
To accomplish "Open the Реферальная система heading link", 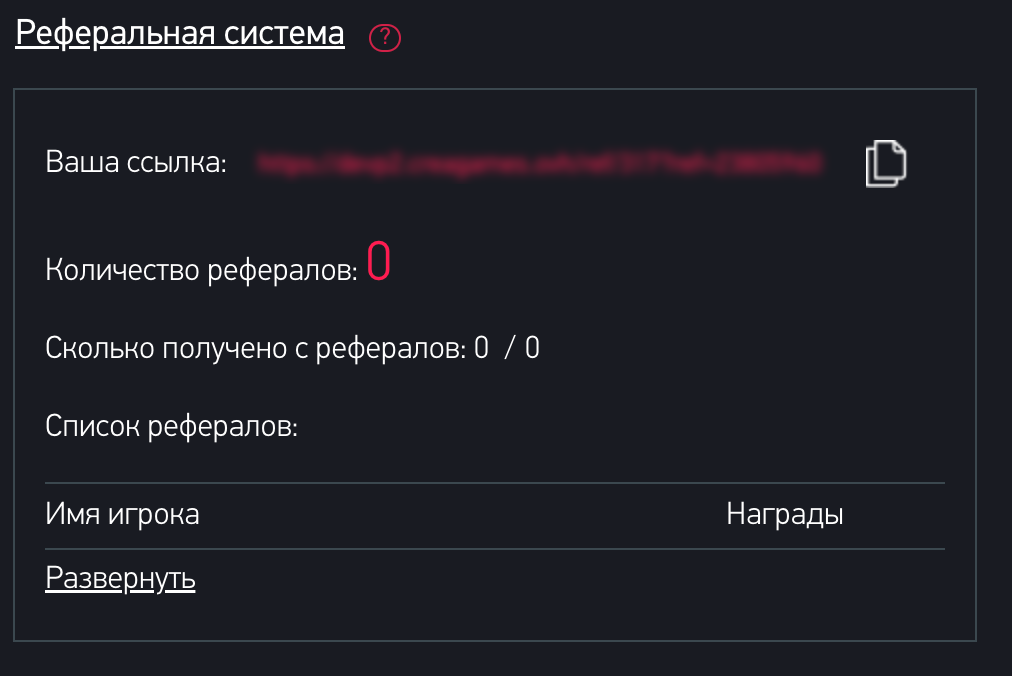I will [x=180, y=33].
